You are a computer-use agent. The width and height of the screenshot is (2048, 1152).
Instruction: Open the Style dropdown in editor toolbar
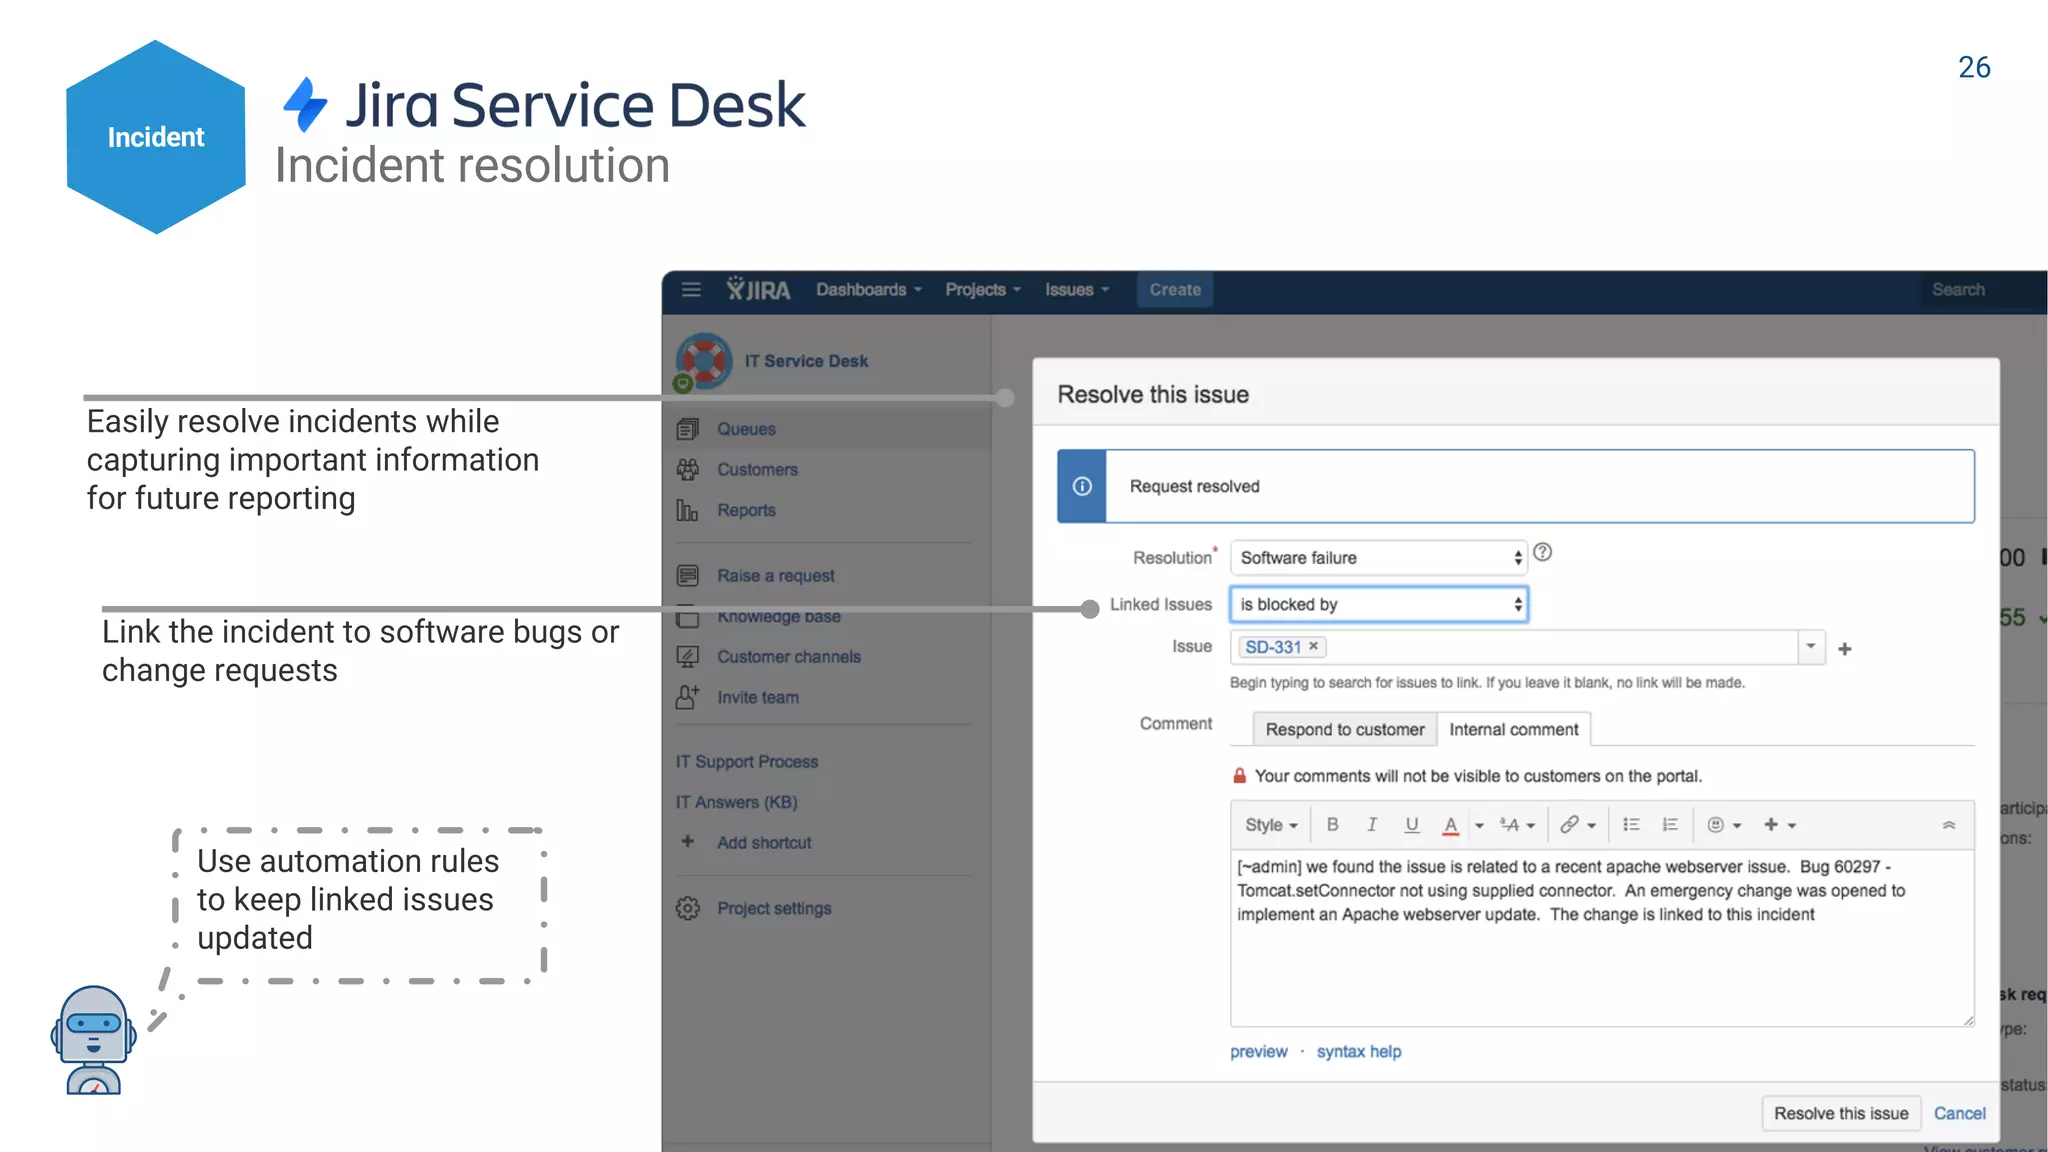[x=1271, y=825]
